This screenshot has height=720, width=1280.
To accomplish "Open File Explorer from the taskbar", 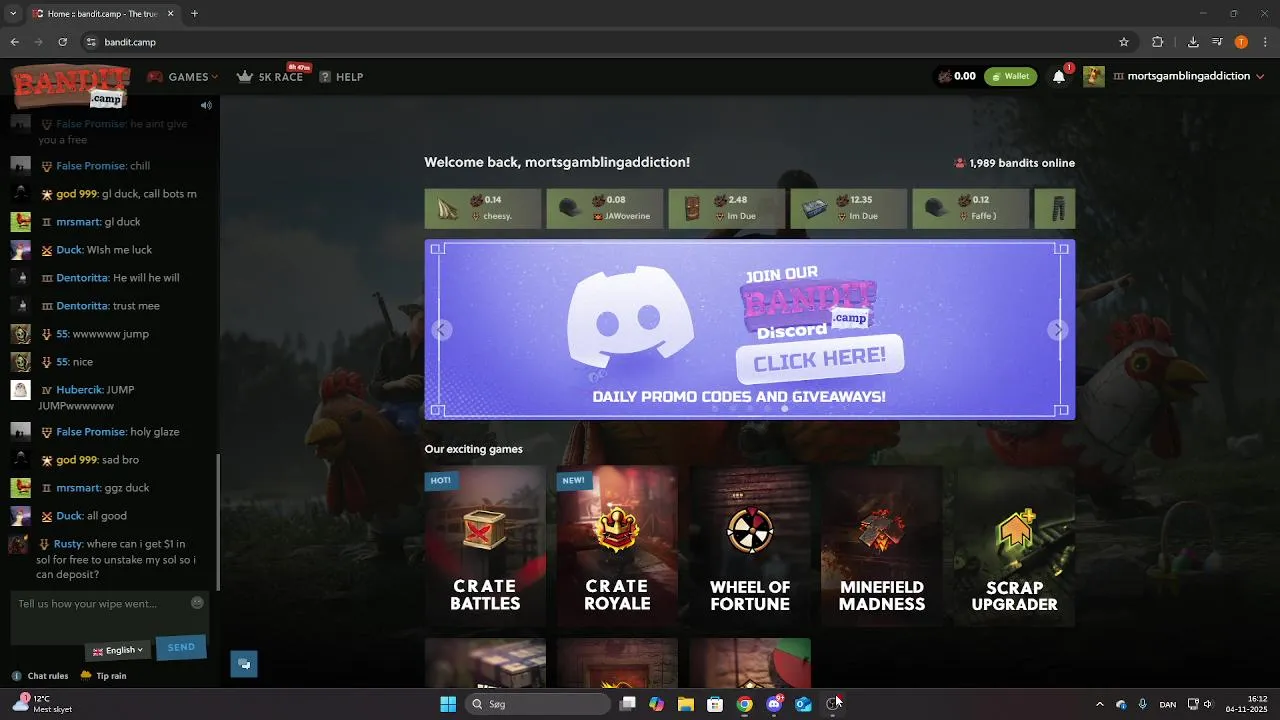I will (x=685, y=704).
